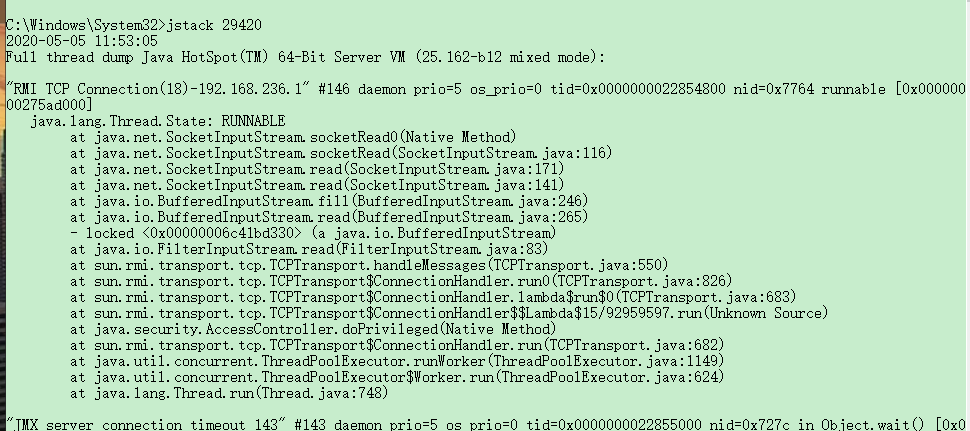Image resolution: width=970 pixels, height=431 pixels.
Task: Click the ConnectionHandler.run0 stack frame
Action: [401, 282]
